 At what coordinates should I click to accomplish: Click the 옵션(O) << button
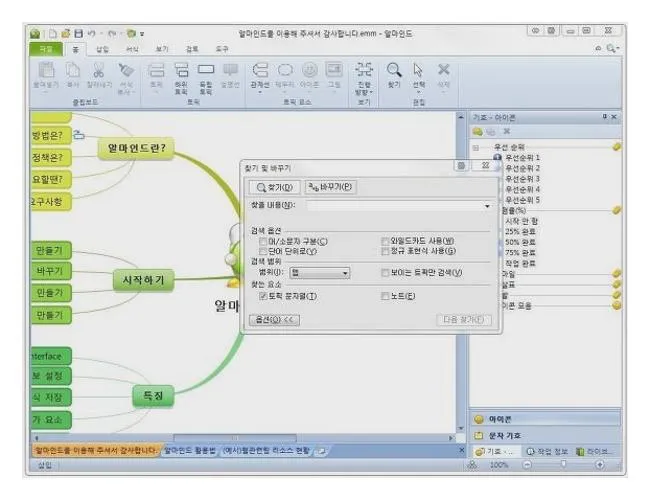(x=274, y=320)
